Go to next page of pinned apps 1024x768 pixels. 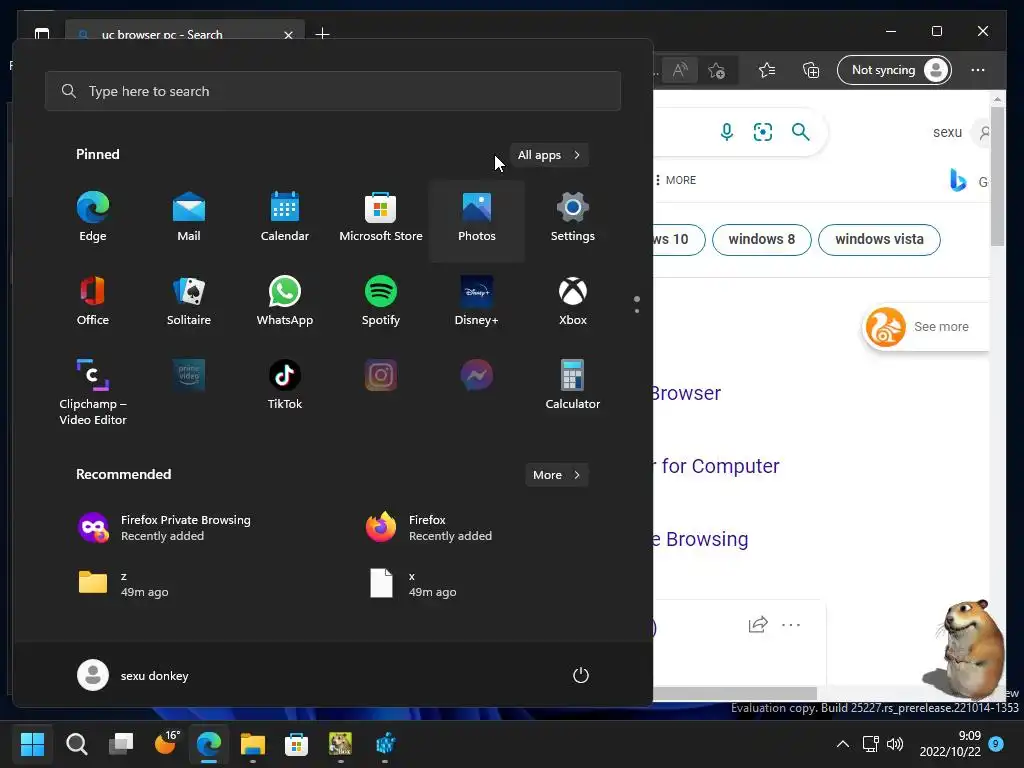pyautogui.click(x=637, y=310)
